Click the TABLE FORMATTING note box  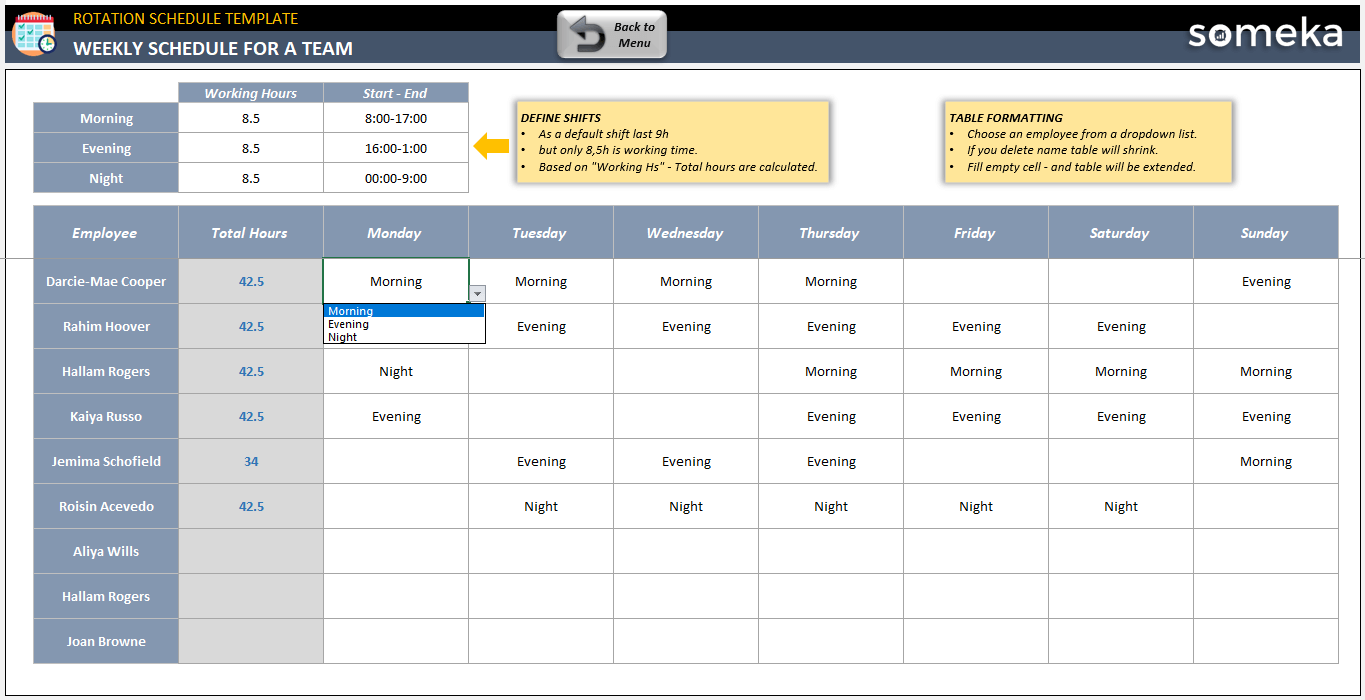[x=1088, y=142]
